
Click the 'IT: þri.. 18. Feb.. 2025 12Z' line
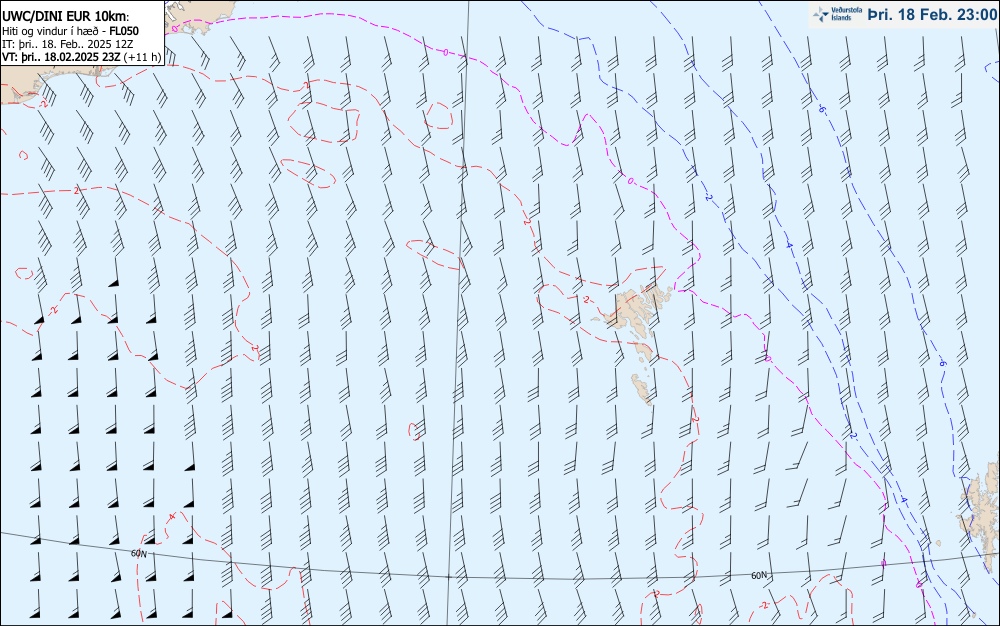pyautogui.click(x=68, y=44)
